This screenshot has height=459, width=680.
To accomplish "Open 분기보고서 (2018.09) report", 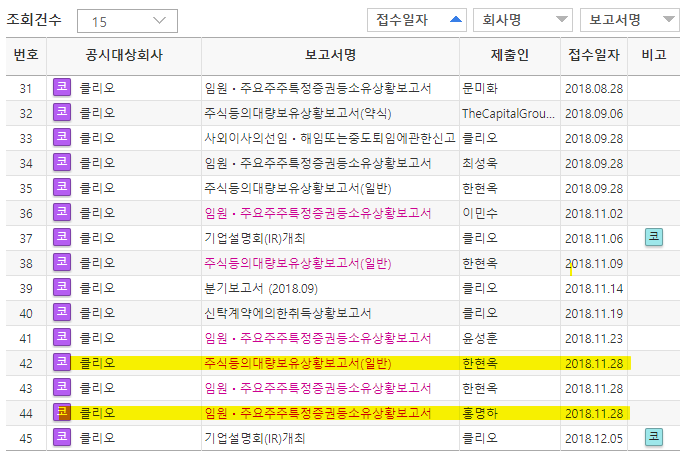I will click(261, 288).
